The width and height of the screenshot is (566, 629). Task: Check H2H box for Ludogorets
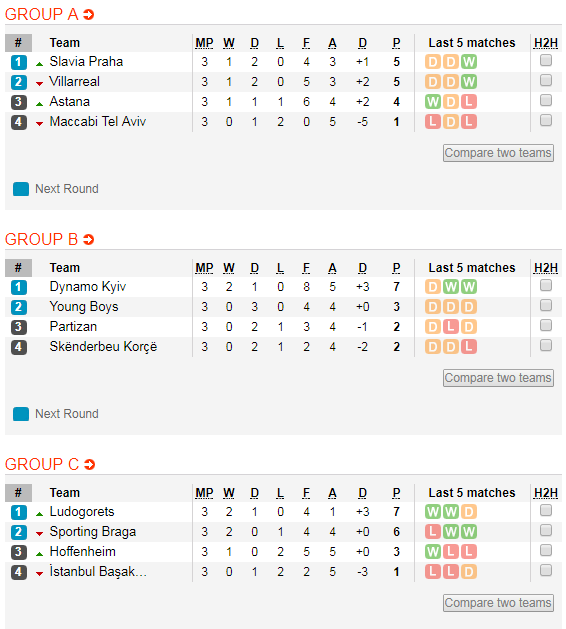point(546,511)
